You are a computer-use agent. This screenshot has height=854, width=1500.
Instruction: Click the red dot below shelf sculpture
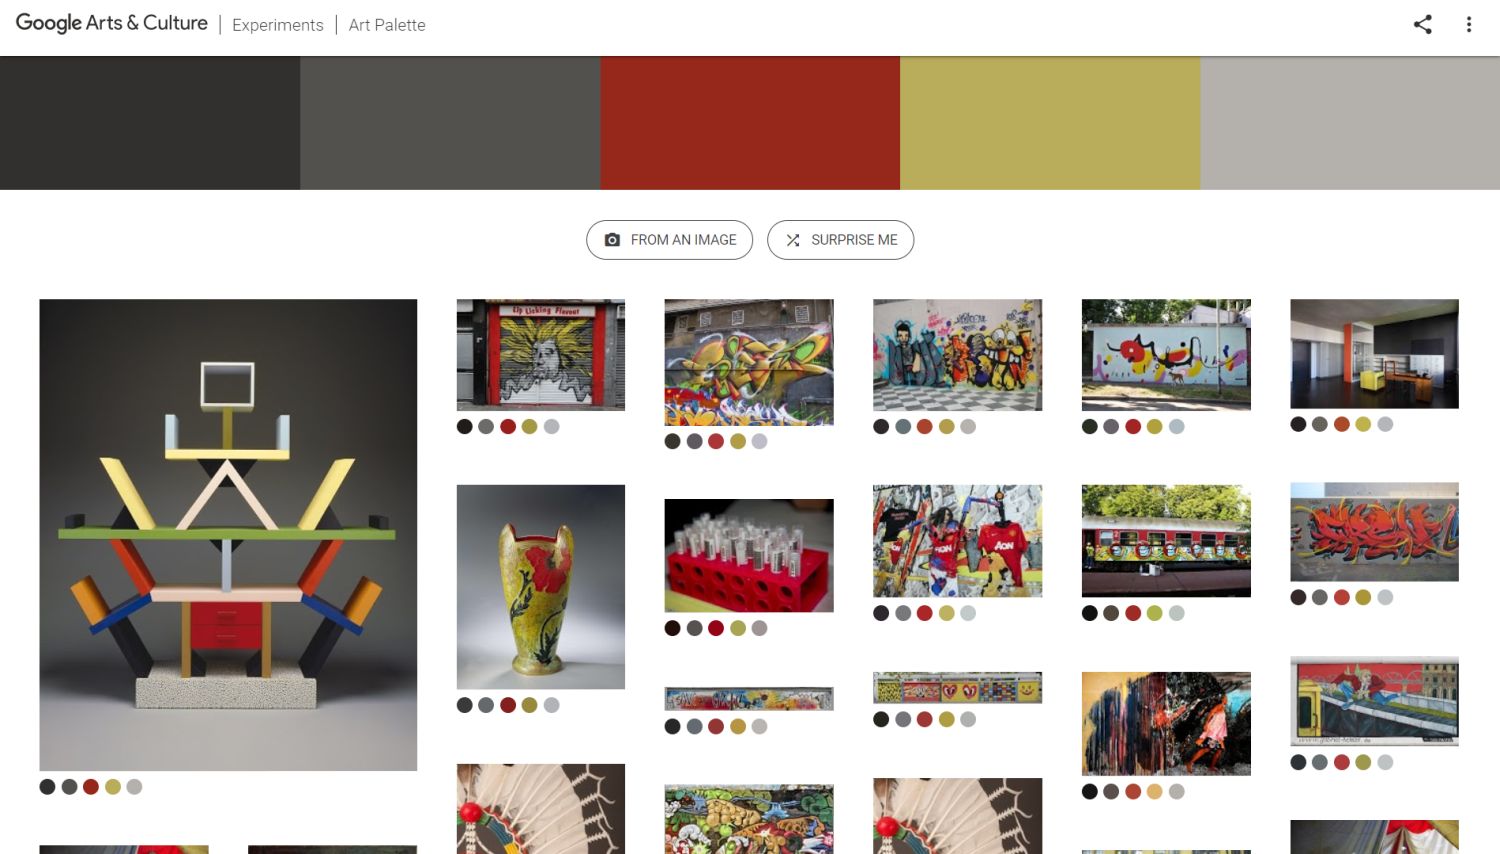click(91, 787)
